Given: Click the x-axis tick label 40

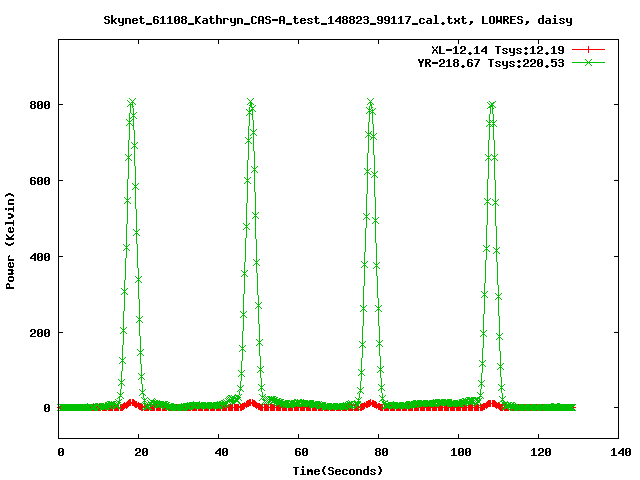Looking at the screenshot, I should pyautogui.click(x=221, y=452).
